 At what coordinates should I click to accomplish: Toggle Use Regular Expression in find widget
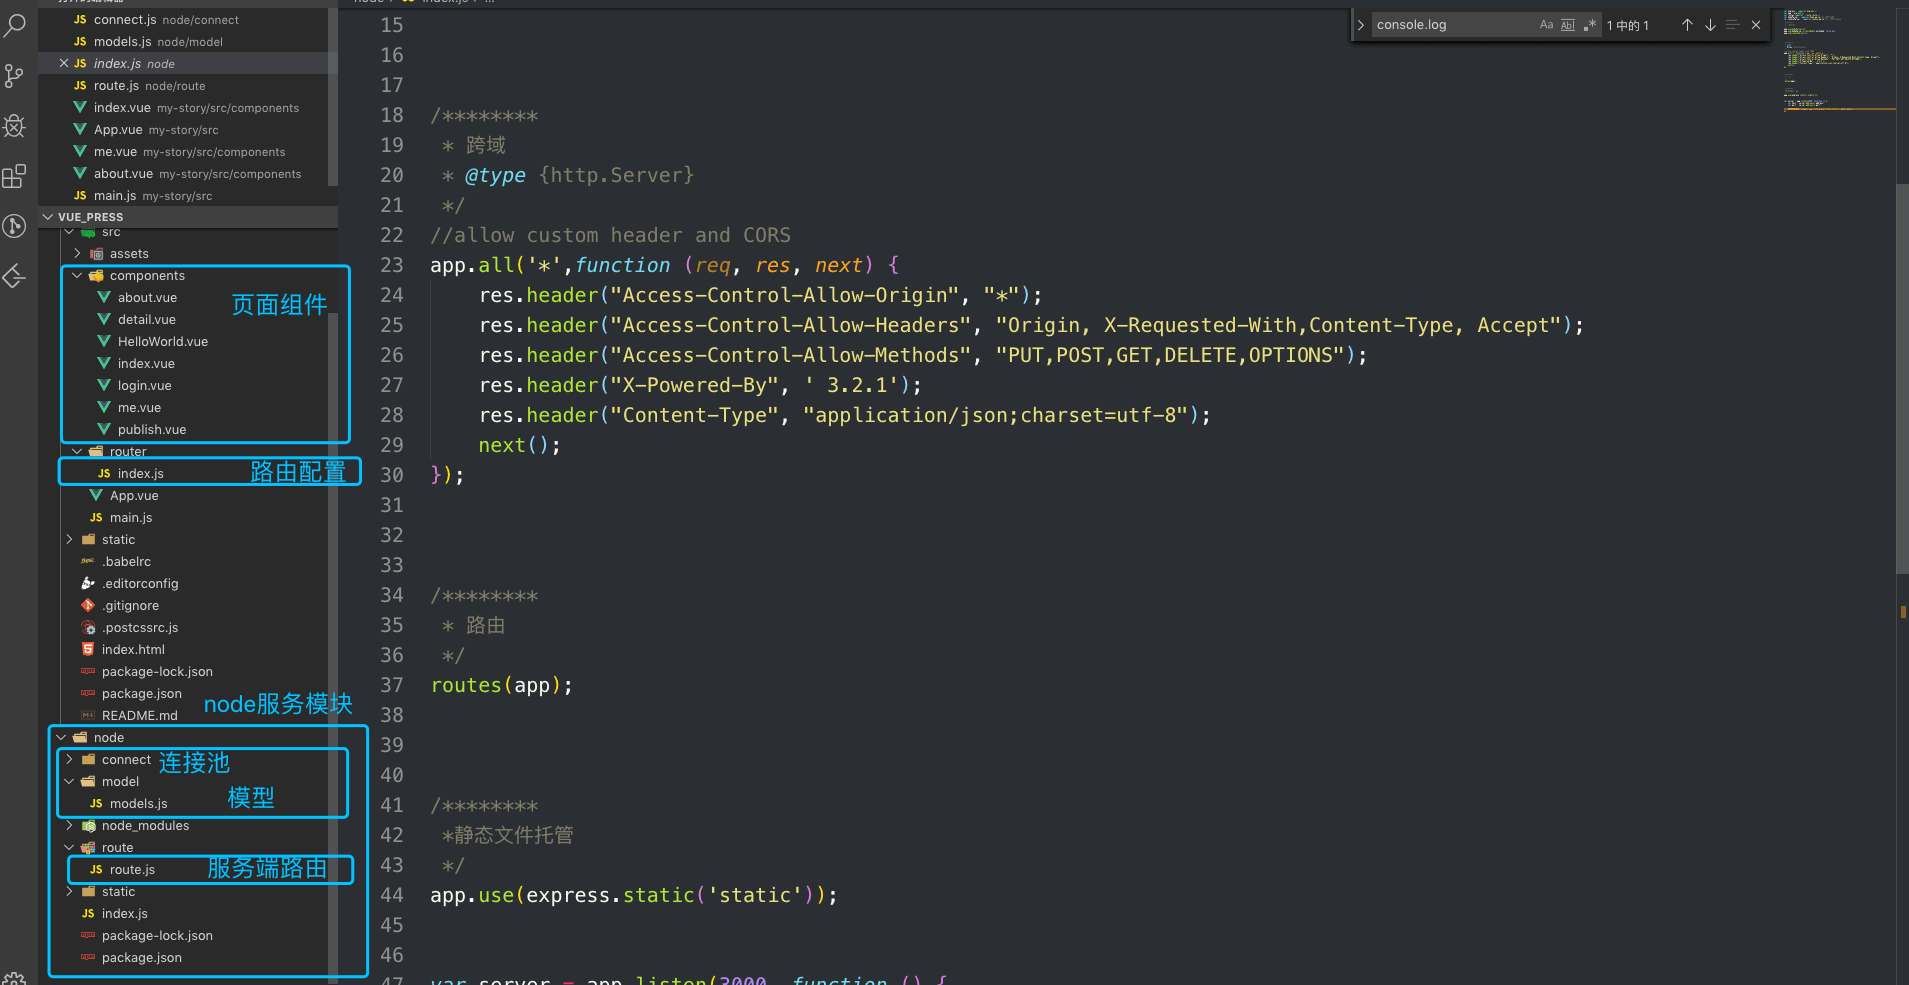click(x=1589, y=25)
